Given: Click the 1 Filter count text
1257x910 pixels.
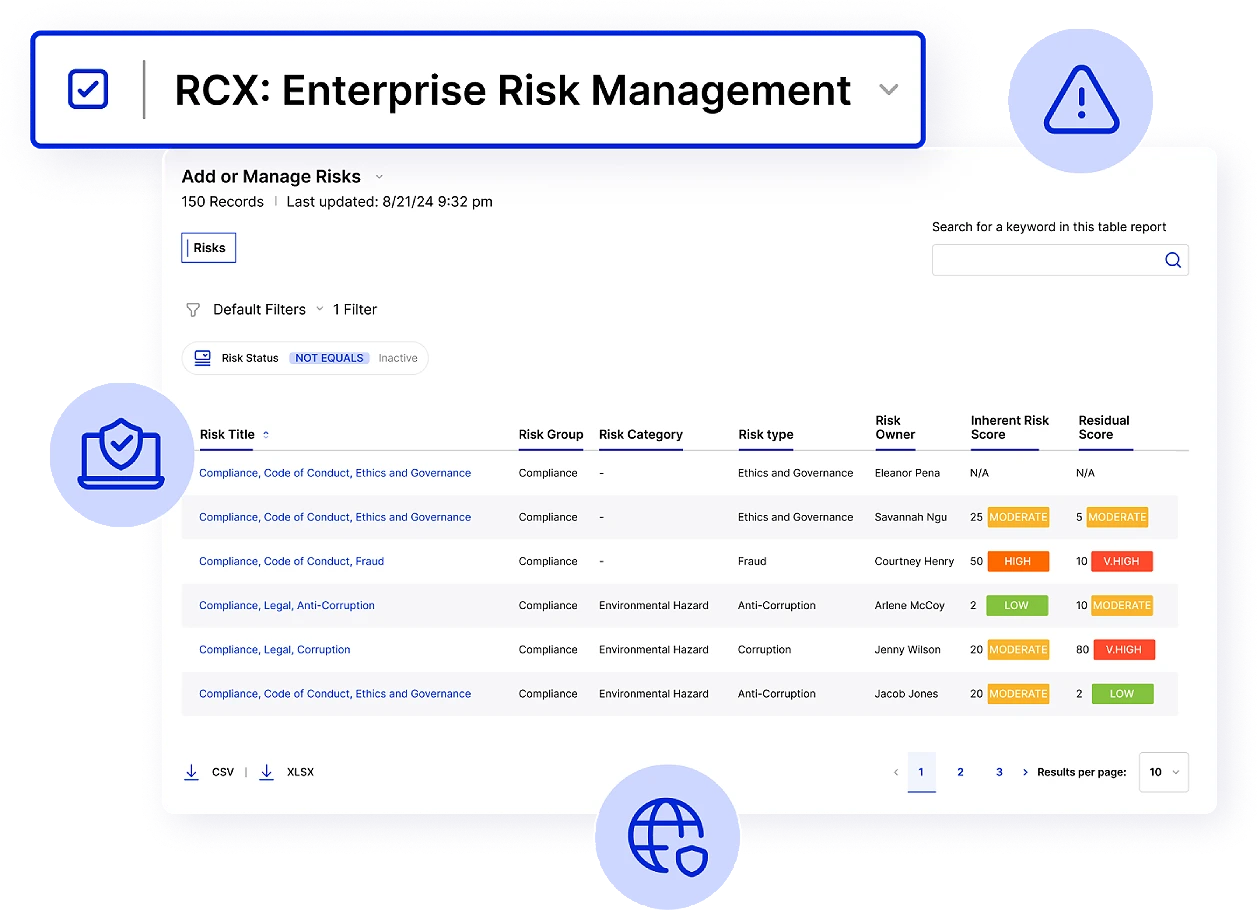Looking at the screenshot, I should 355,310.
